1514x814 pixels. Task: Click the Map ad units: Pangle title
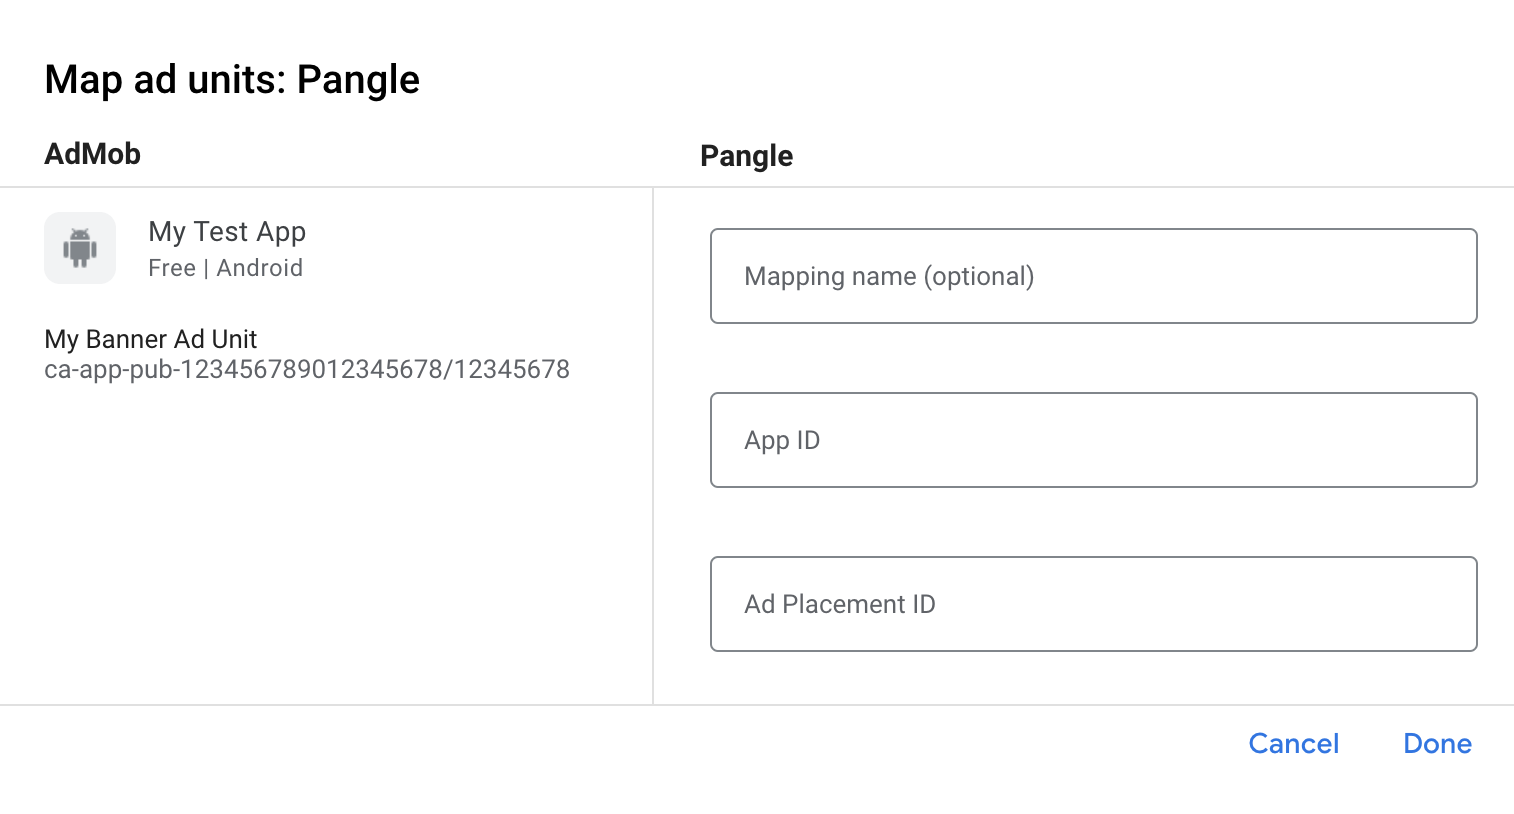(x=232, y=80)
